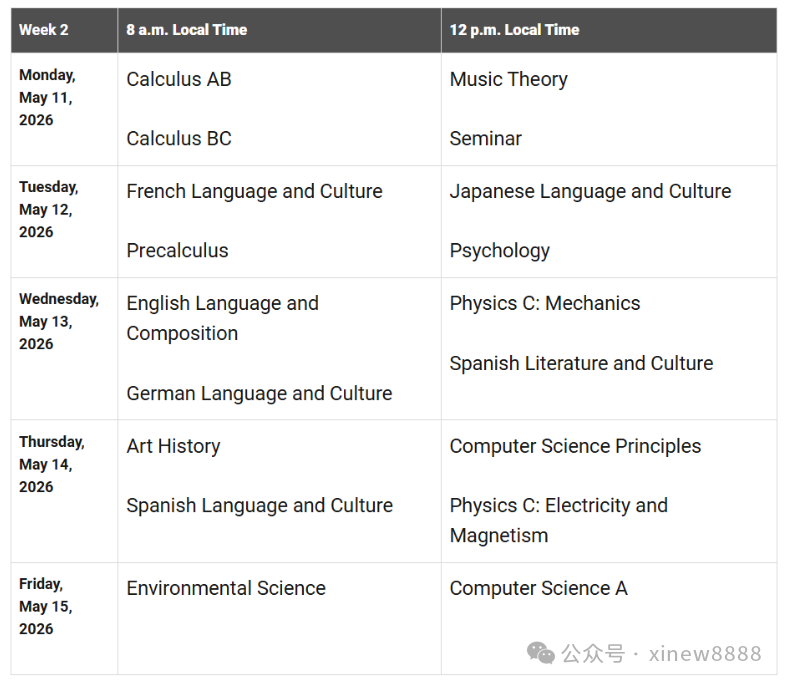Select the Art History exam entry
This screenshot has width=786, height=684.
tap(173, 447)
